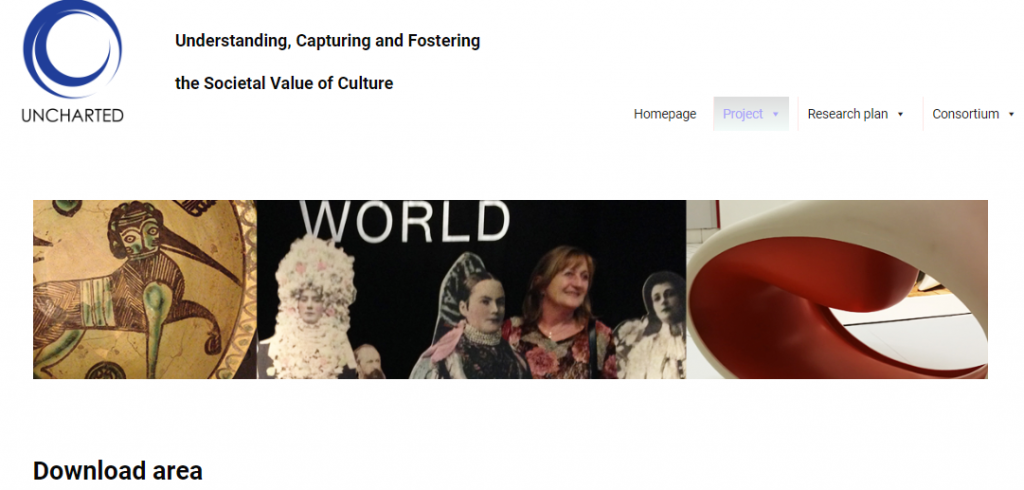Click the cut-out woman in white dress
The height and width of the screenshot is (490, 1024).
point(653,325)
